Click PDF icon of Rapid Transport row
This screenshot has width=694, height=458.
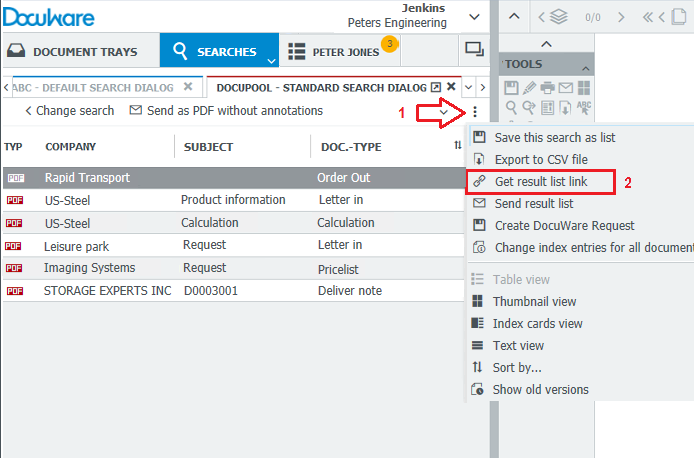tap(14, 178)
